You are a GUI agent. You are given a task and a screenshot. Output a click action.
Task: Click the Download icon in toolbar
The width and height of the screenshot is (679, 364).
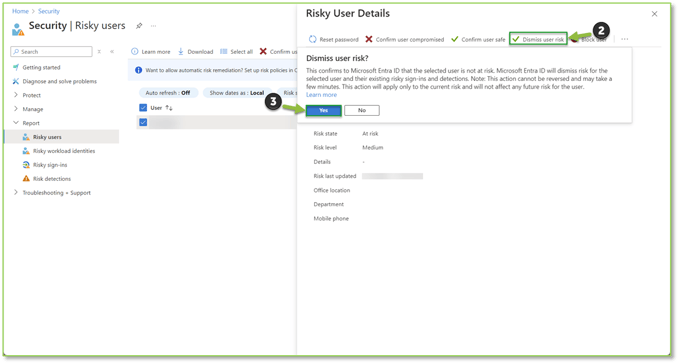tap(181, 52)
